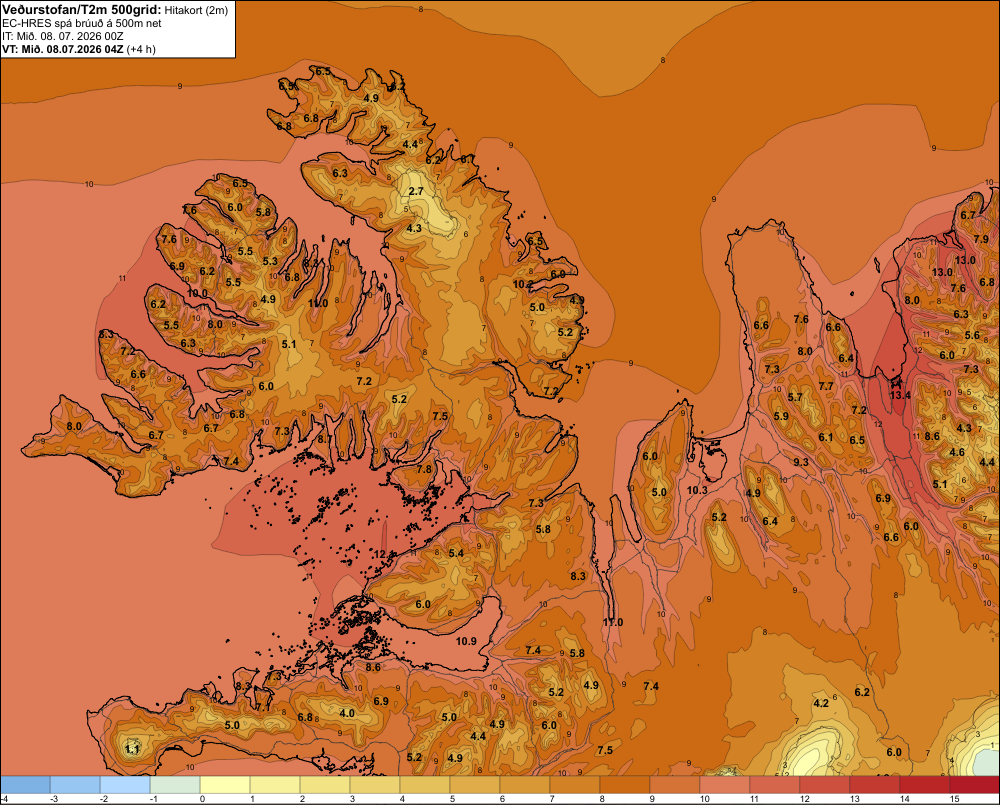
Task: Select the legend color between -2 and -1
Action: 125,785
